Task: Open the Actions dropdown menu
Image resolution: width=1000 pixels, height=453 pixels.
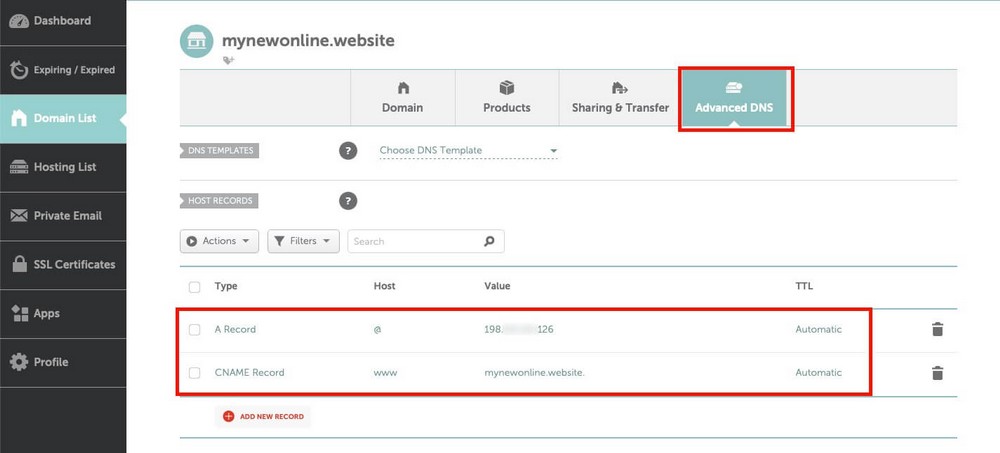Action: click(x=219, y=241)
